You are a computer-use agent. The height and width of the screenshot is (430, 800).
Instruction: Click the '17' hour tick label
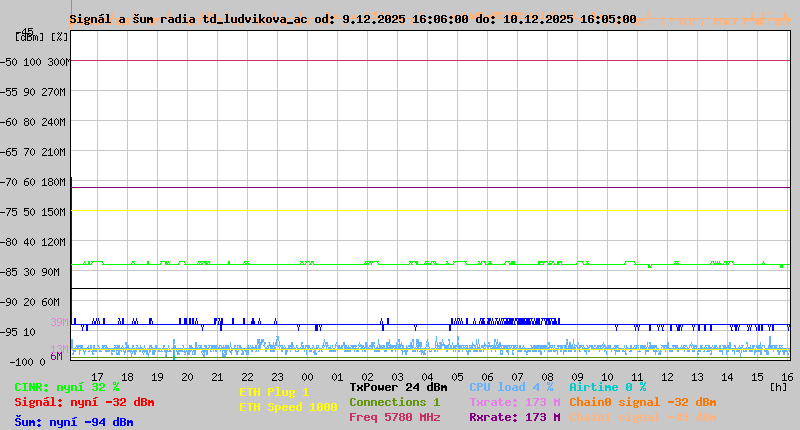(97, 377)
